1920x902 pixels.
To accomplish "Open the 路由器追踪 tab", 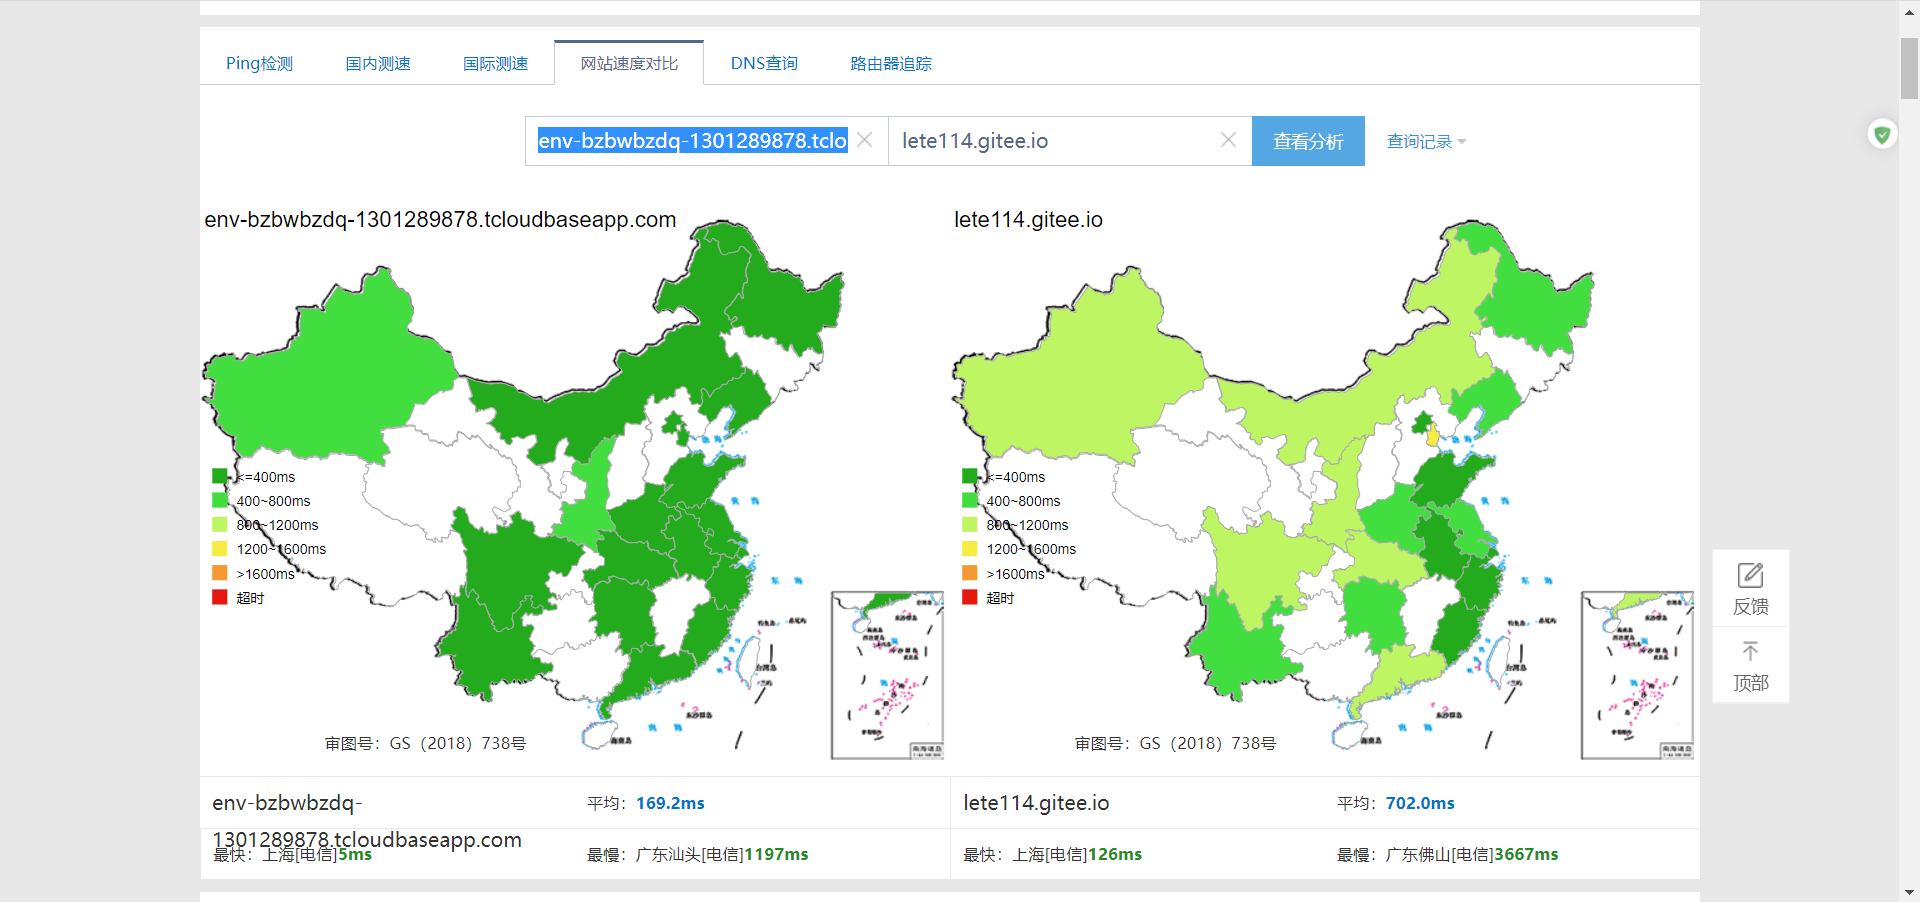I will pyautogui.click(x=890, y=64).
